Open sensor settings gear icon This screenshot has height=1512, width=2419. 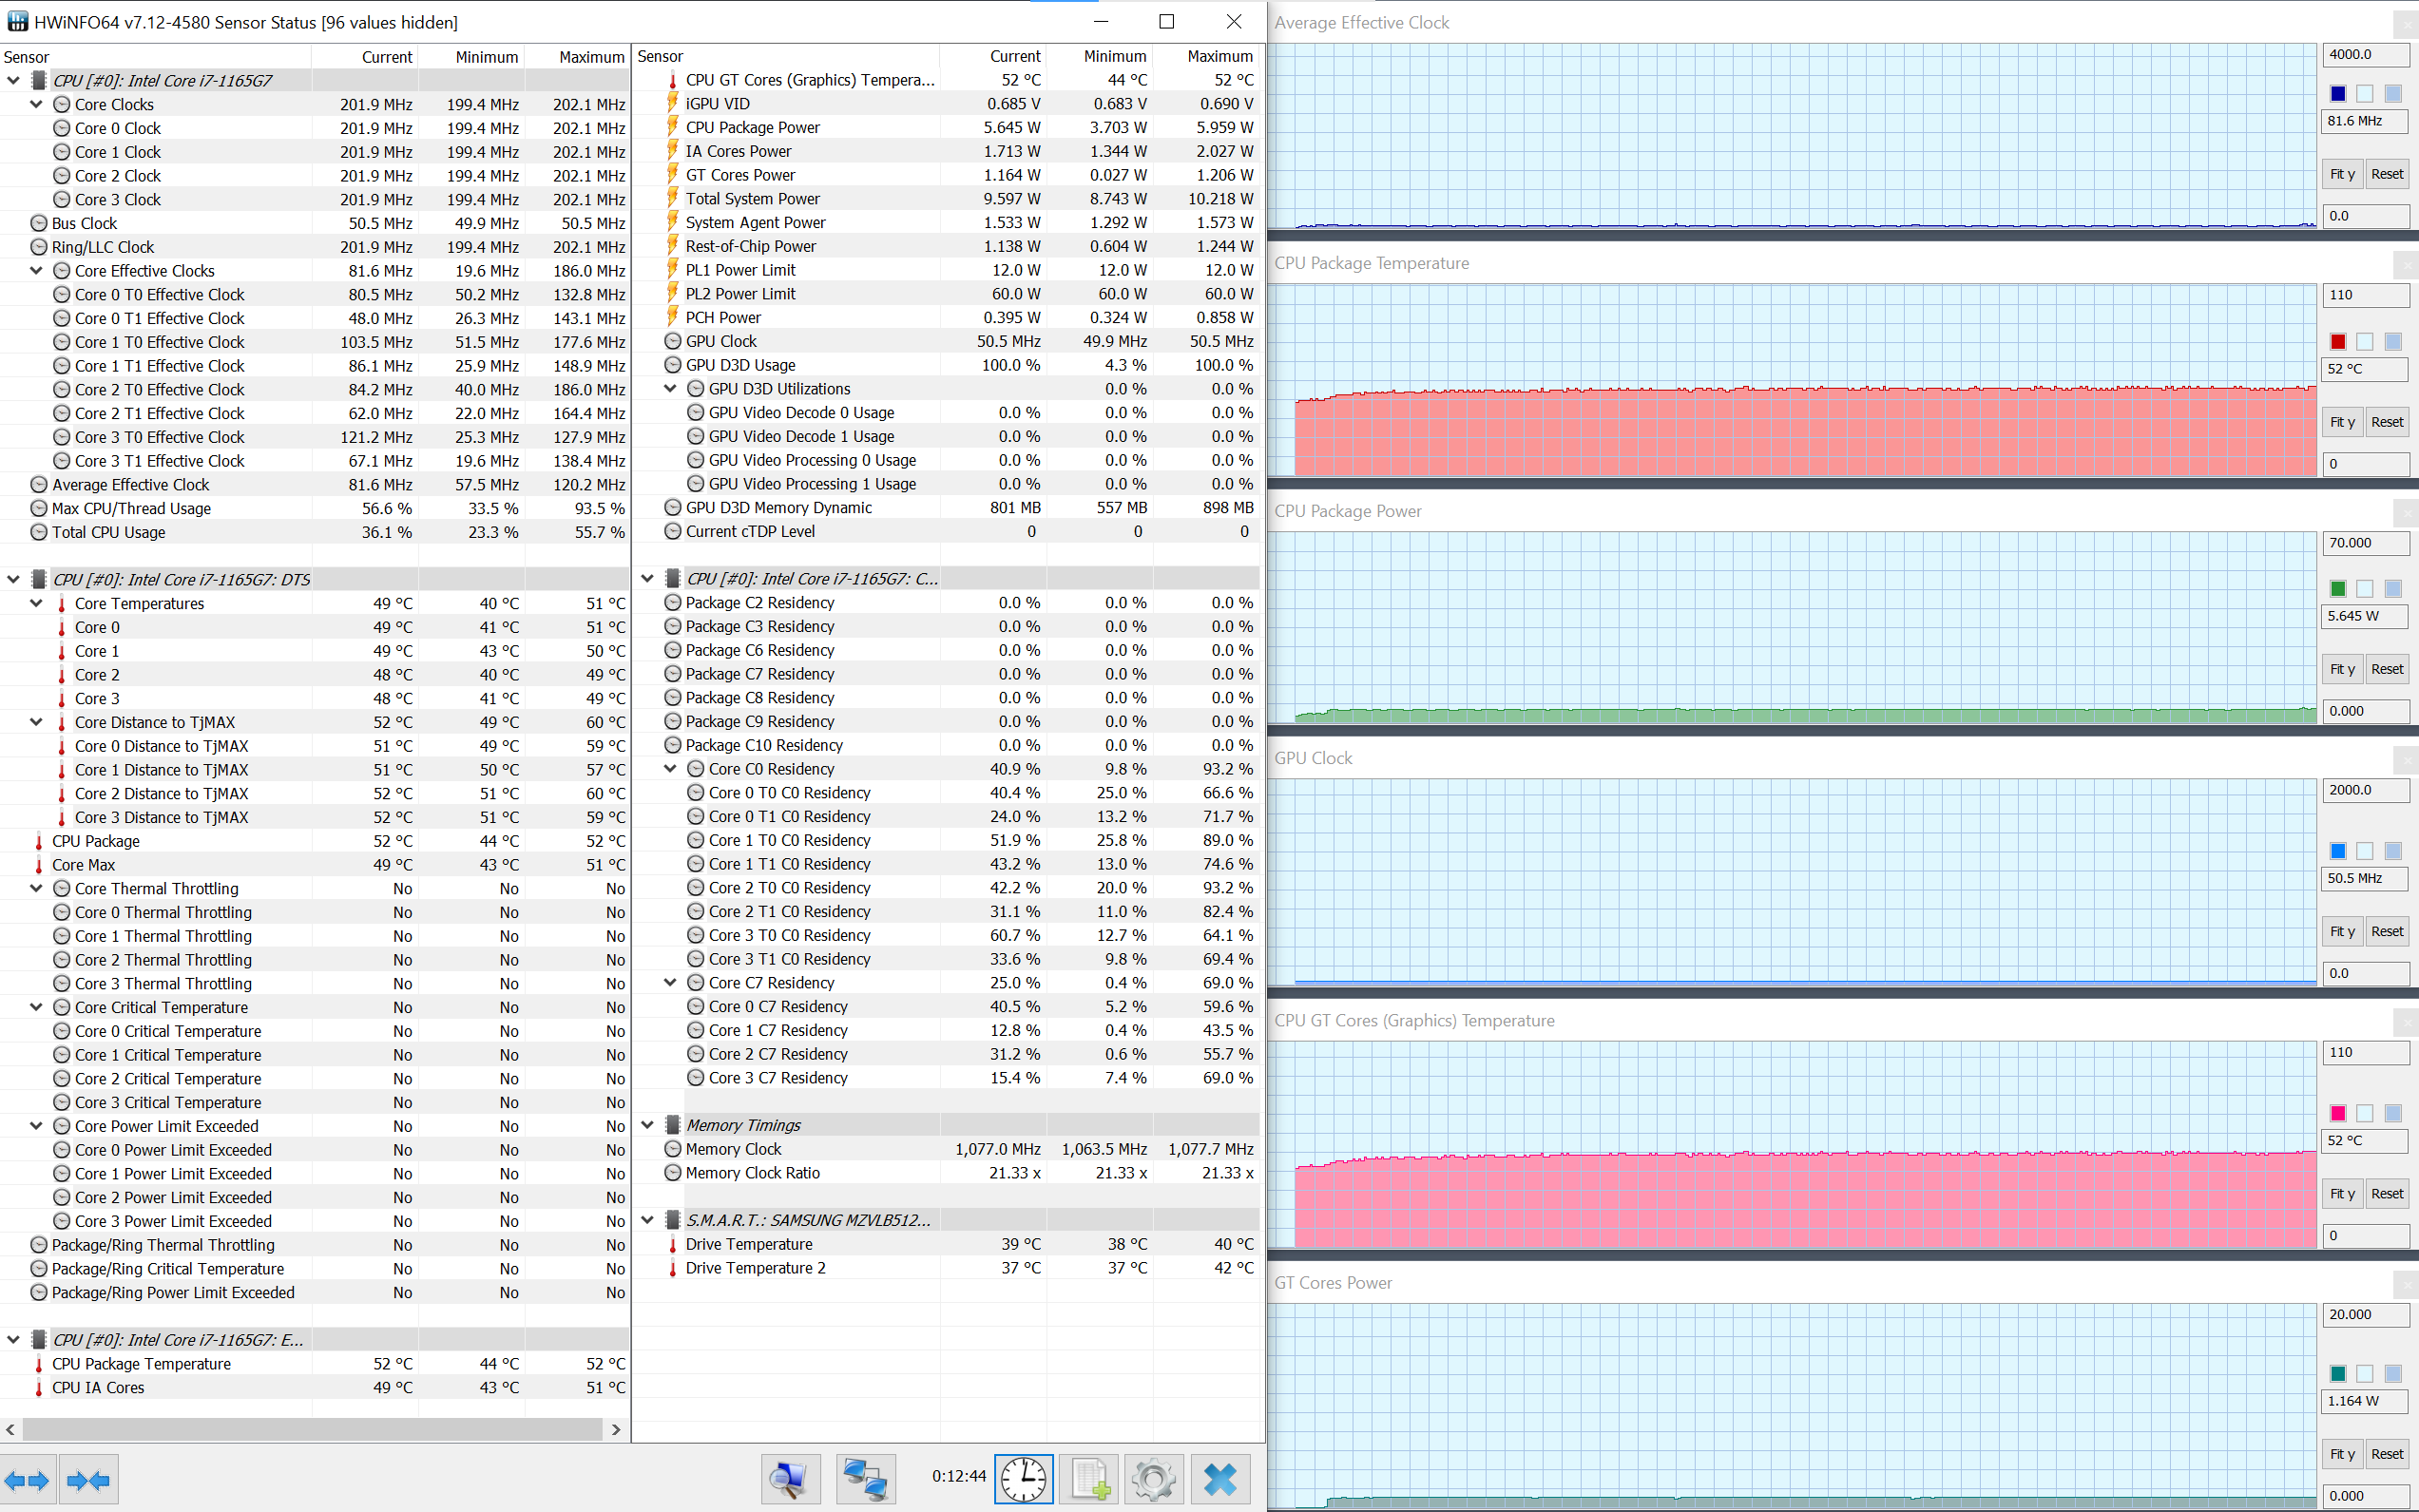1153,1480
